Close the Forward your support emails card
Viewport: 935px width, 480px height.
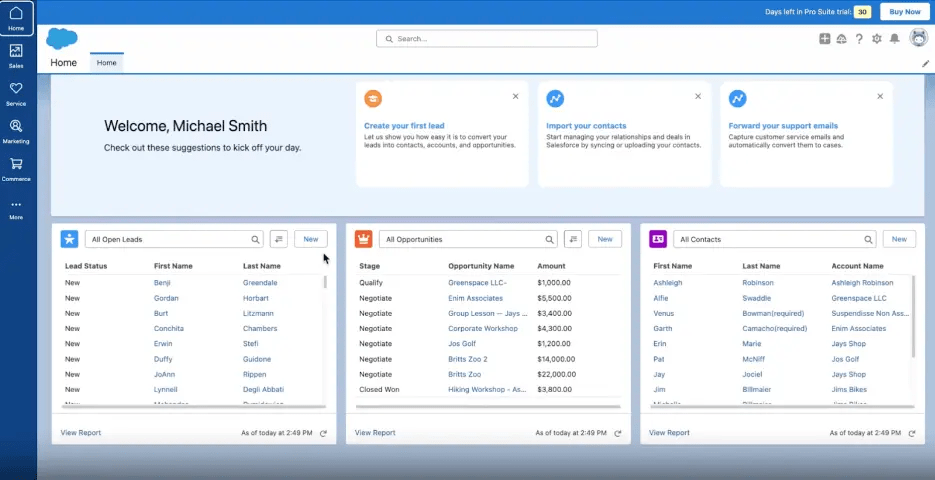tap(880, 96)
